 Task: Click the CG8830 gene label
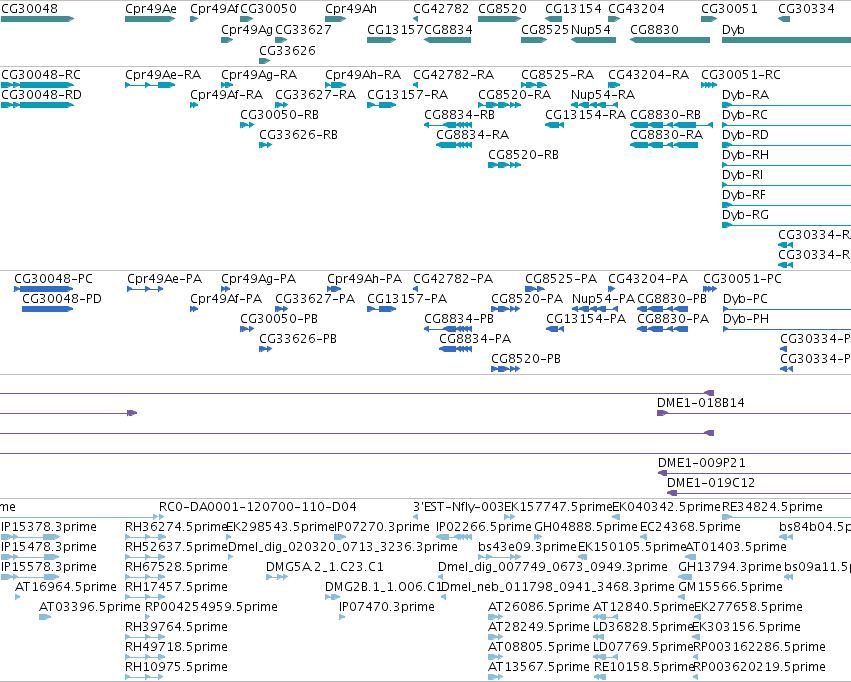click(x=654, y=30)
